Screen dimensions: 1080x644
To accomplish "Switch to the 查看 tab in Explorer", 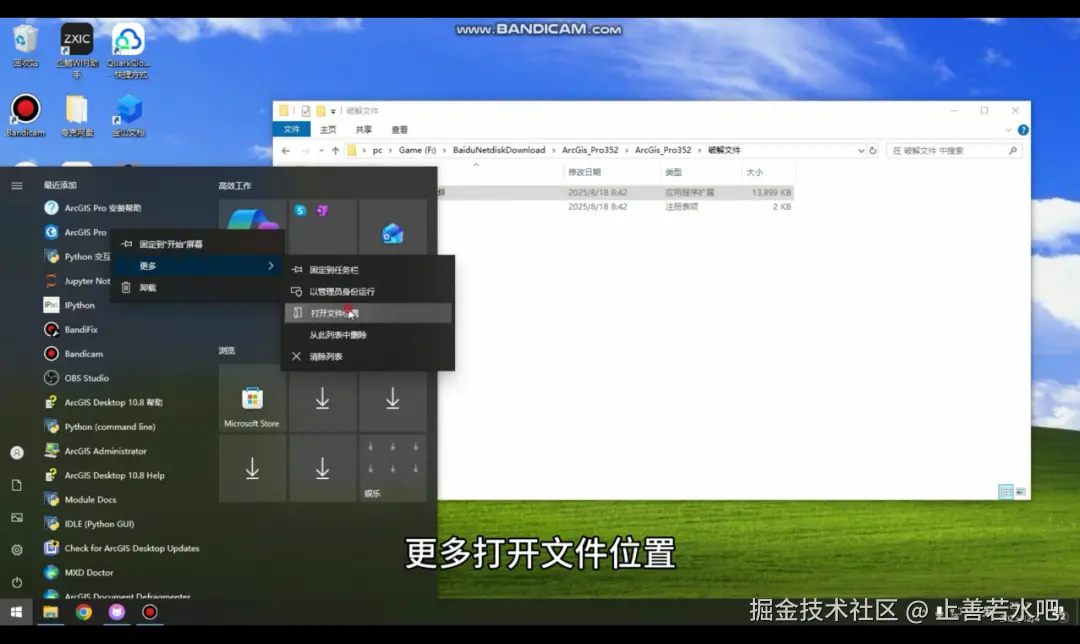I will click(401, 130).
